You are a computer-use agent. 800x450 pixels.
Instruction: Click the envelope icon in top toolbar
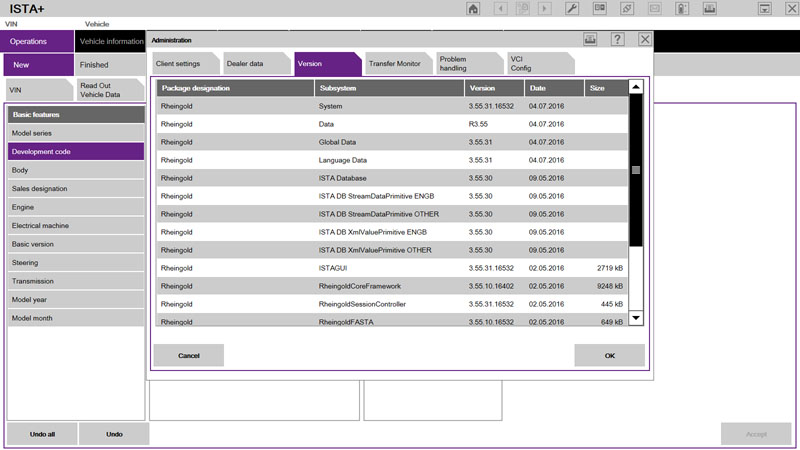(655, 9)
